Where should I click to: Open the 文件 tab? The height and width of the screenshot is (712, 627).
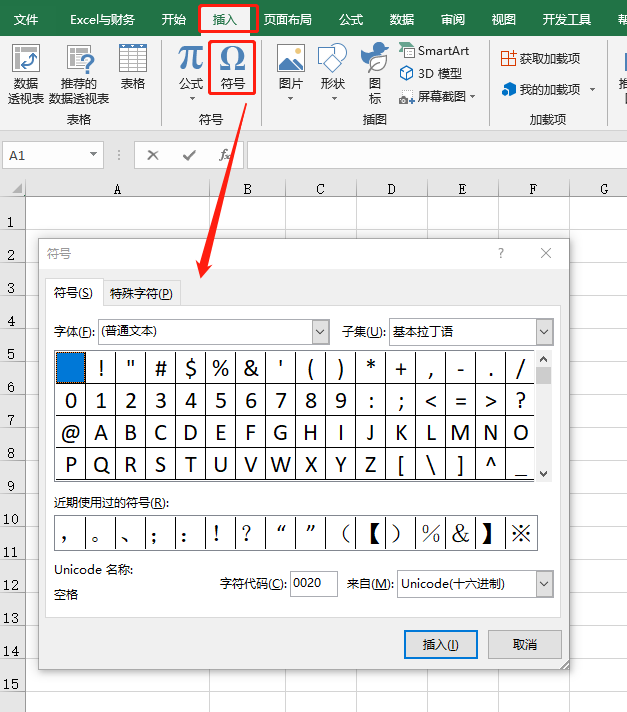tap(26, 20)
